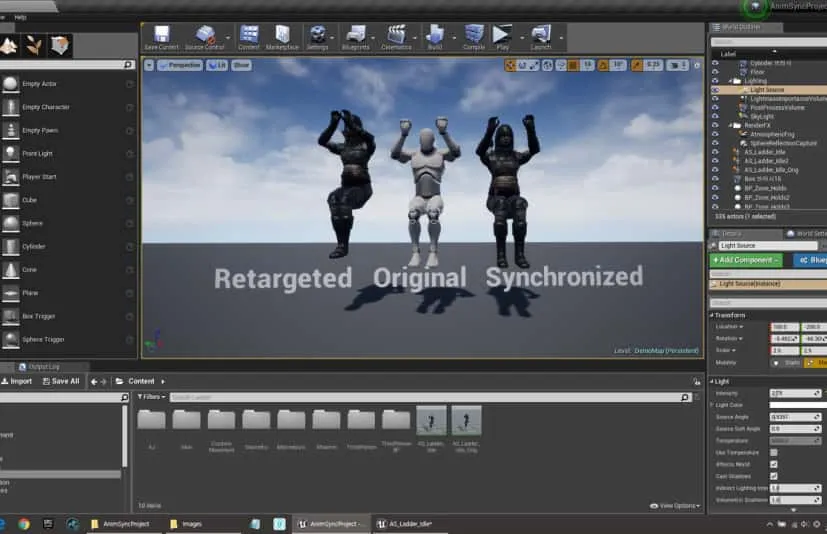Screen dimensions: 827x534
Task: Collapse the RenderFX folder in the outliner
Action: coord(730,126)
